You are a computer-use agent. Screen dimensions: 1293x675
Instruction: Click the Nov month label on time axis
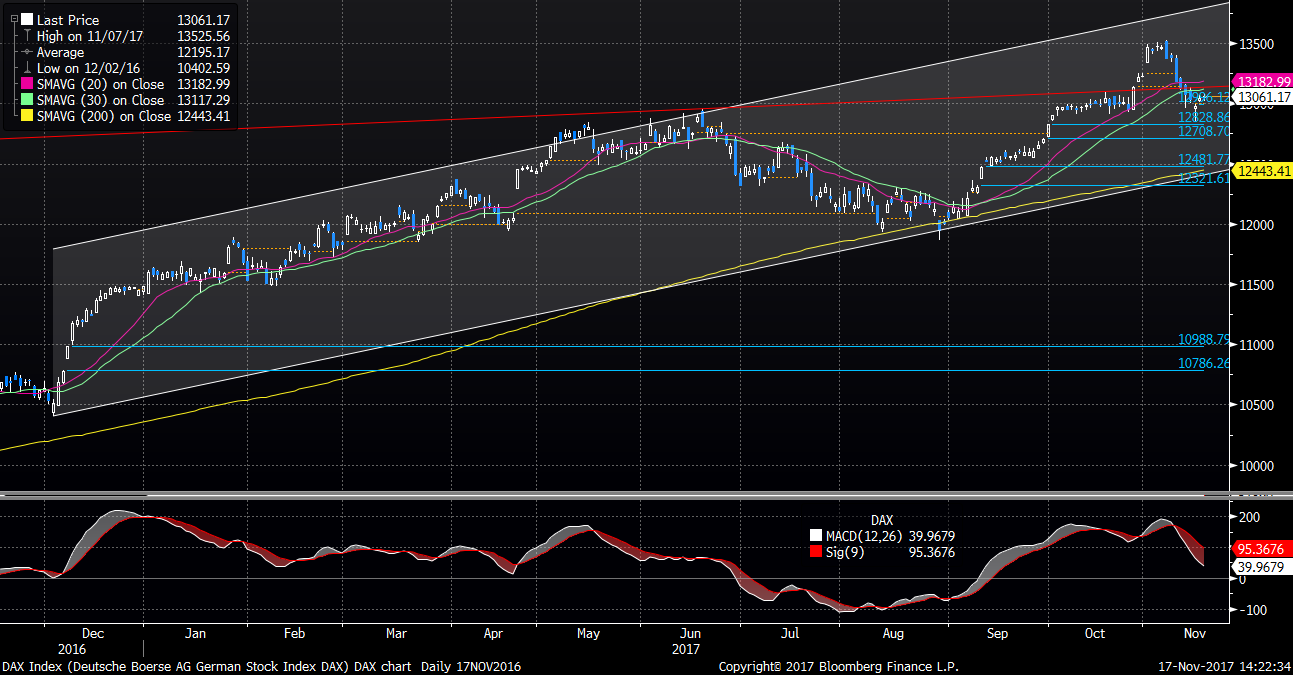1194,633
